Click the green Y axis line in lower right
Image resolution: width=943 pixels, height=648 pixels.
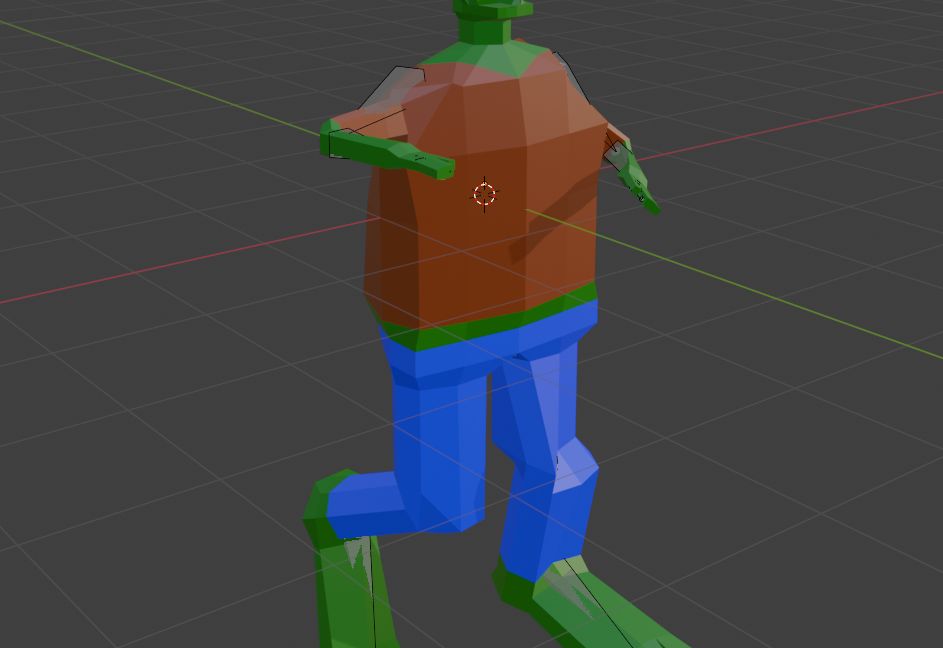coord(800,308)
